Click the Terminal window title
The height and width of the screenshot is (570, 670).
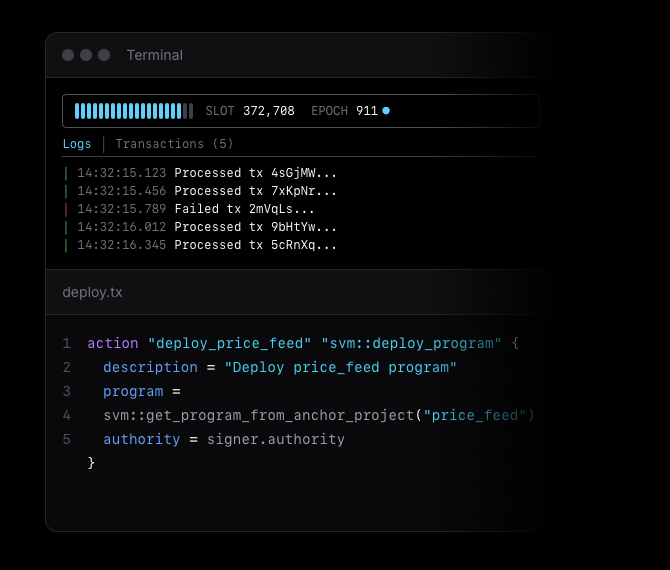[x=155, y=55]
